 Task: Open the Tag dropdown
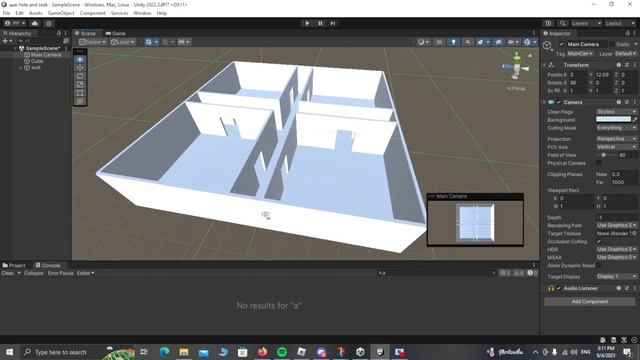(580, 53)
